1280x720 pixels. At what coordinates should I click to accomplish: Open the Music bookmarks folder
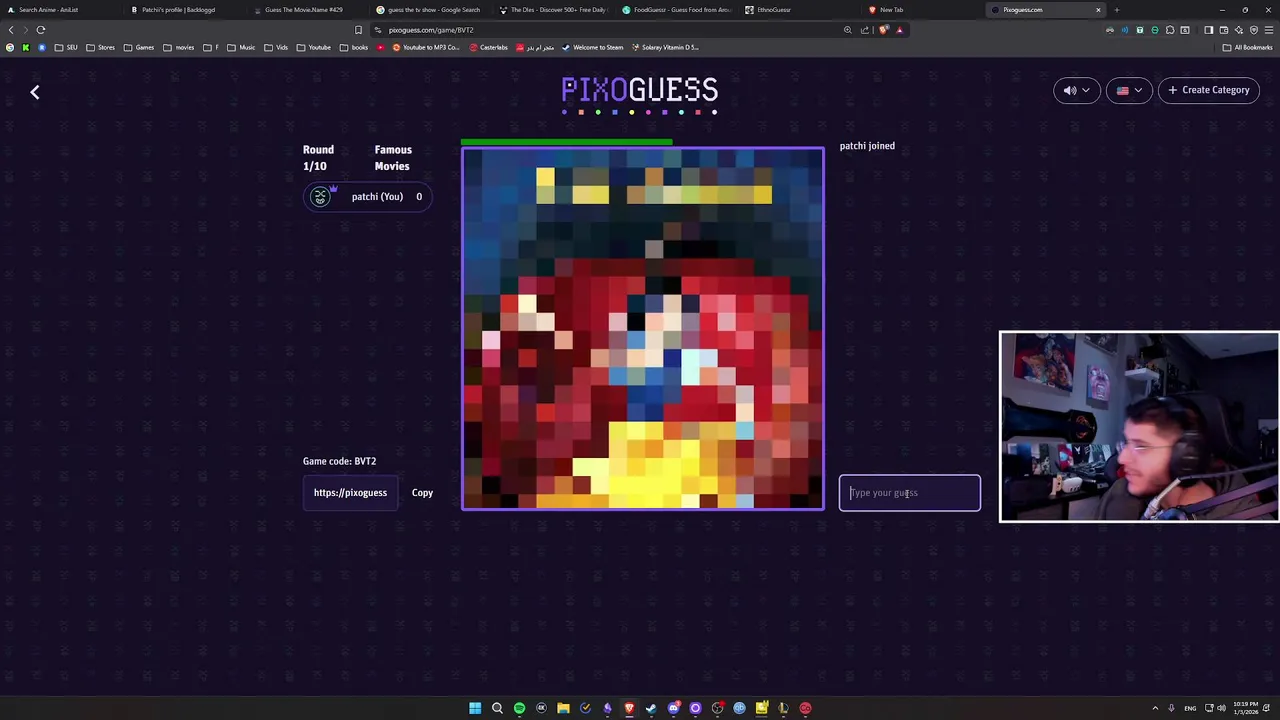tap(241, 47)
